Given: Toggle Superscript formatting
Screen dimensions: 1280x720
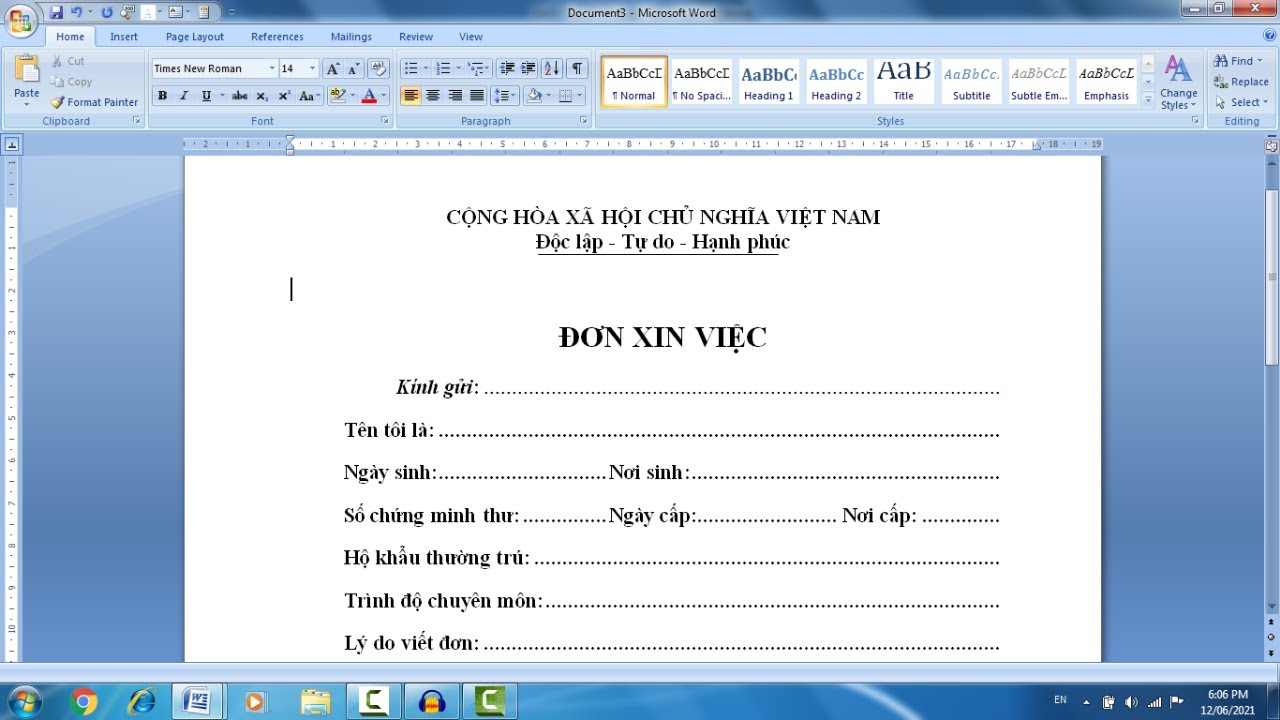Looking at the screenshot, I should pyautogui.click(x=284, y=96).
